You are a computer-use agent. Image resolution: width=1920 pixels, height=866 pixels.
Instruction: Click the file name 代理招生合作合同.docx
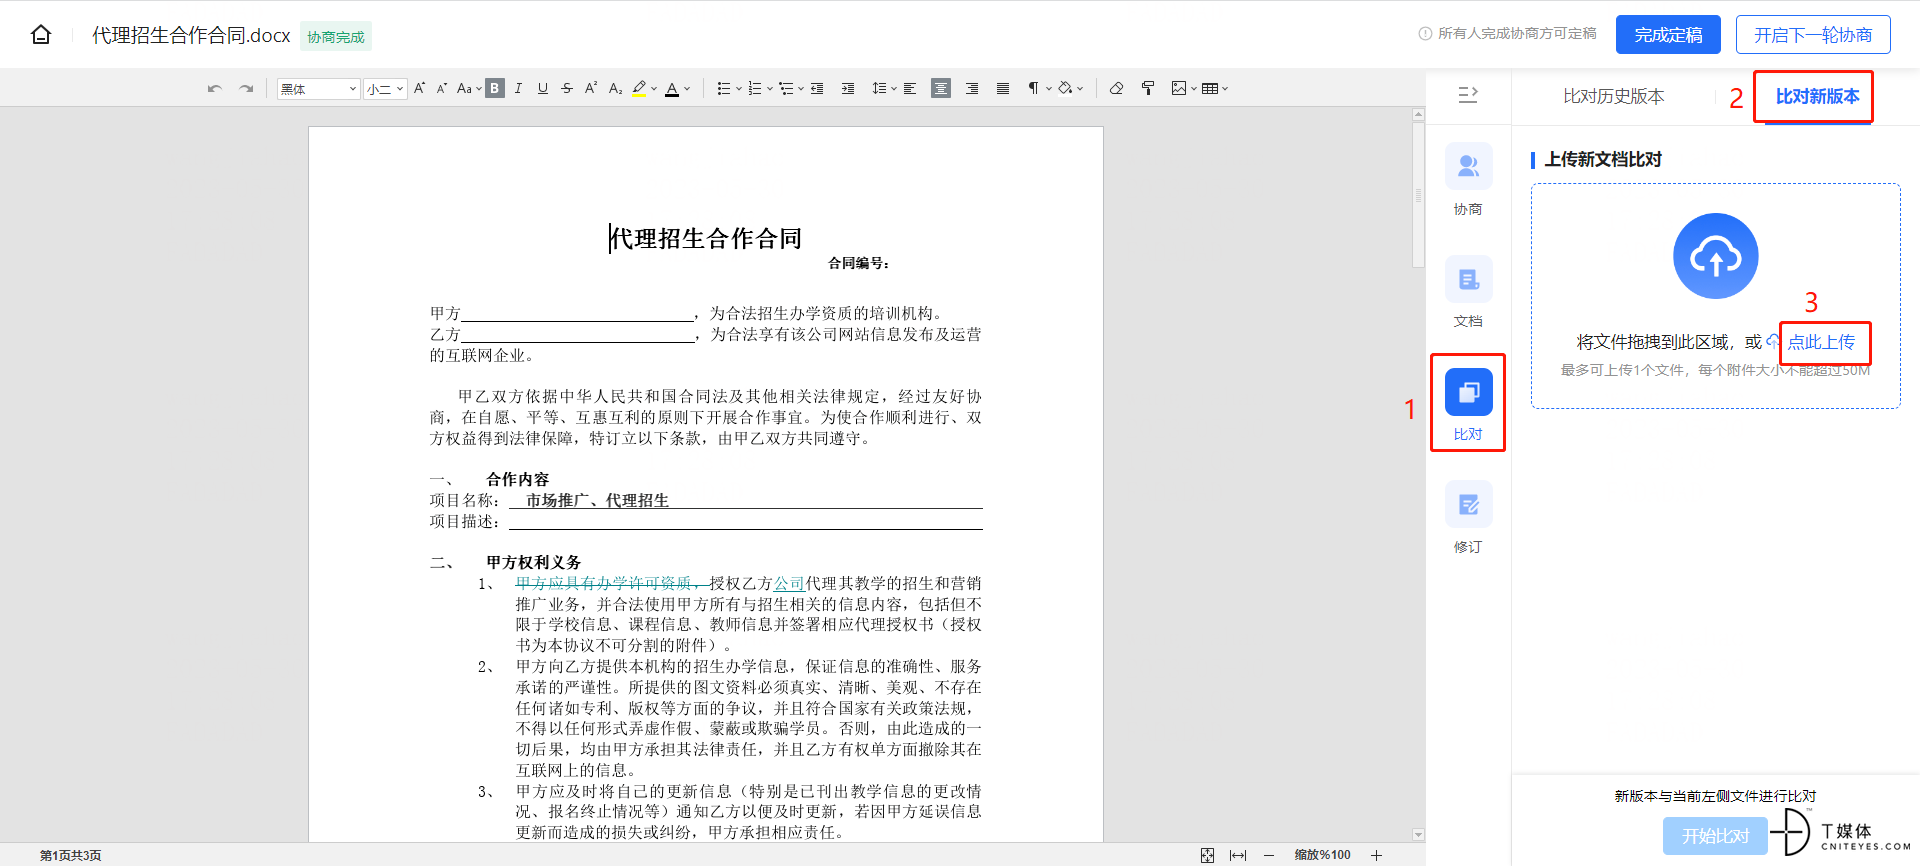pyautogui.click(x=191, y=35)
